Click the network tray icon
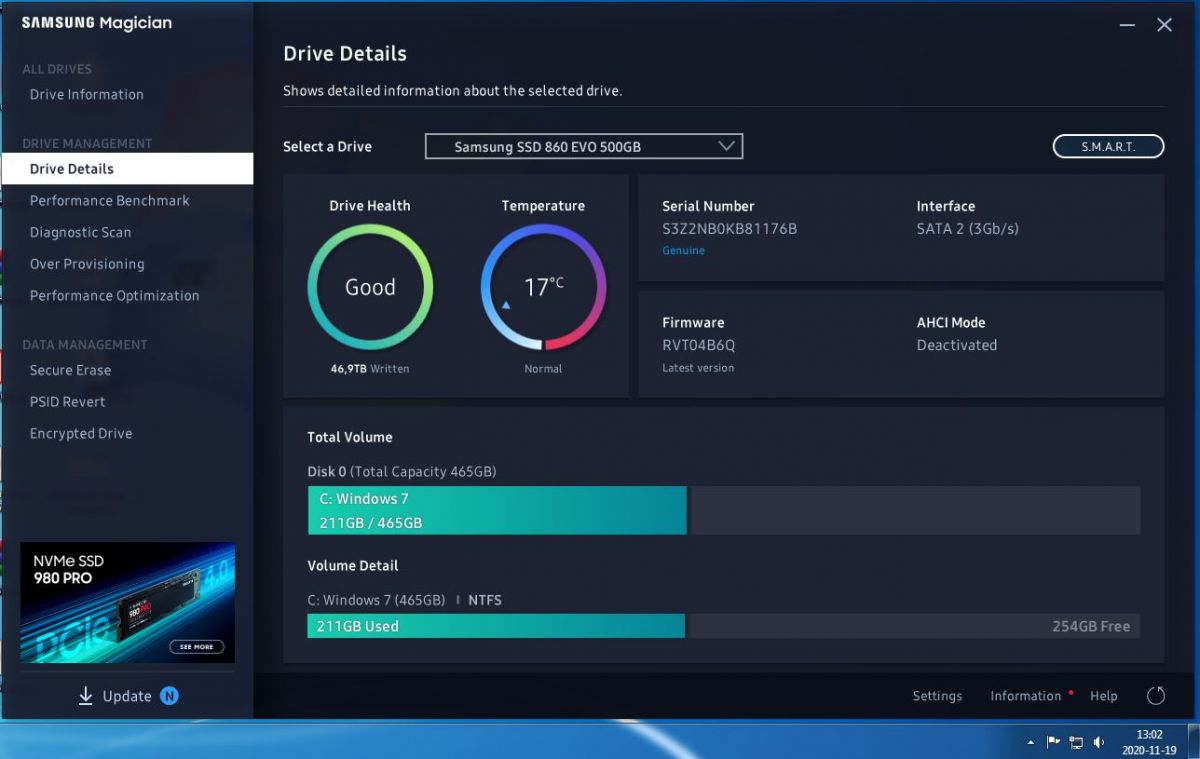 pos(1076,742)
